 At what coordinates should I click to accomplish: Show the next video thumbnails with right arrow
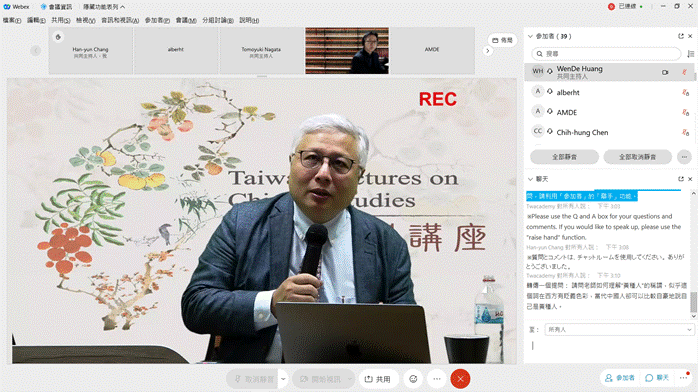487,51
